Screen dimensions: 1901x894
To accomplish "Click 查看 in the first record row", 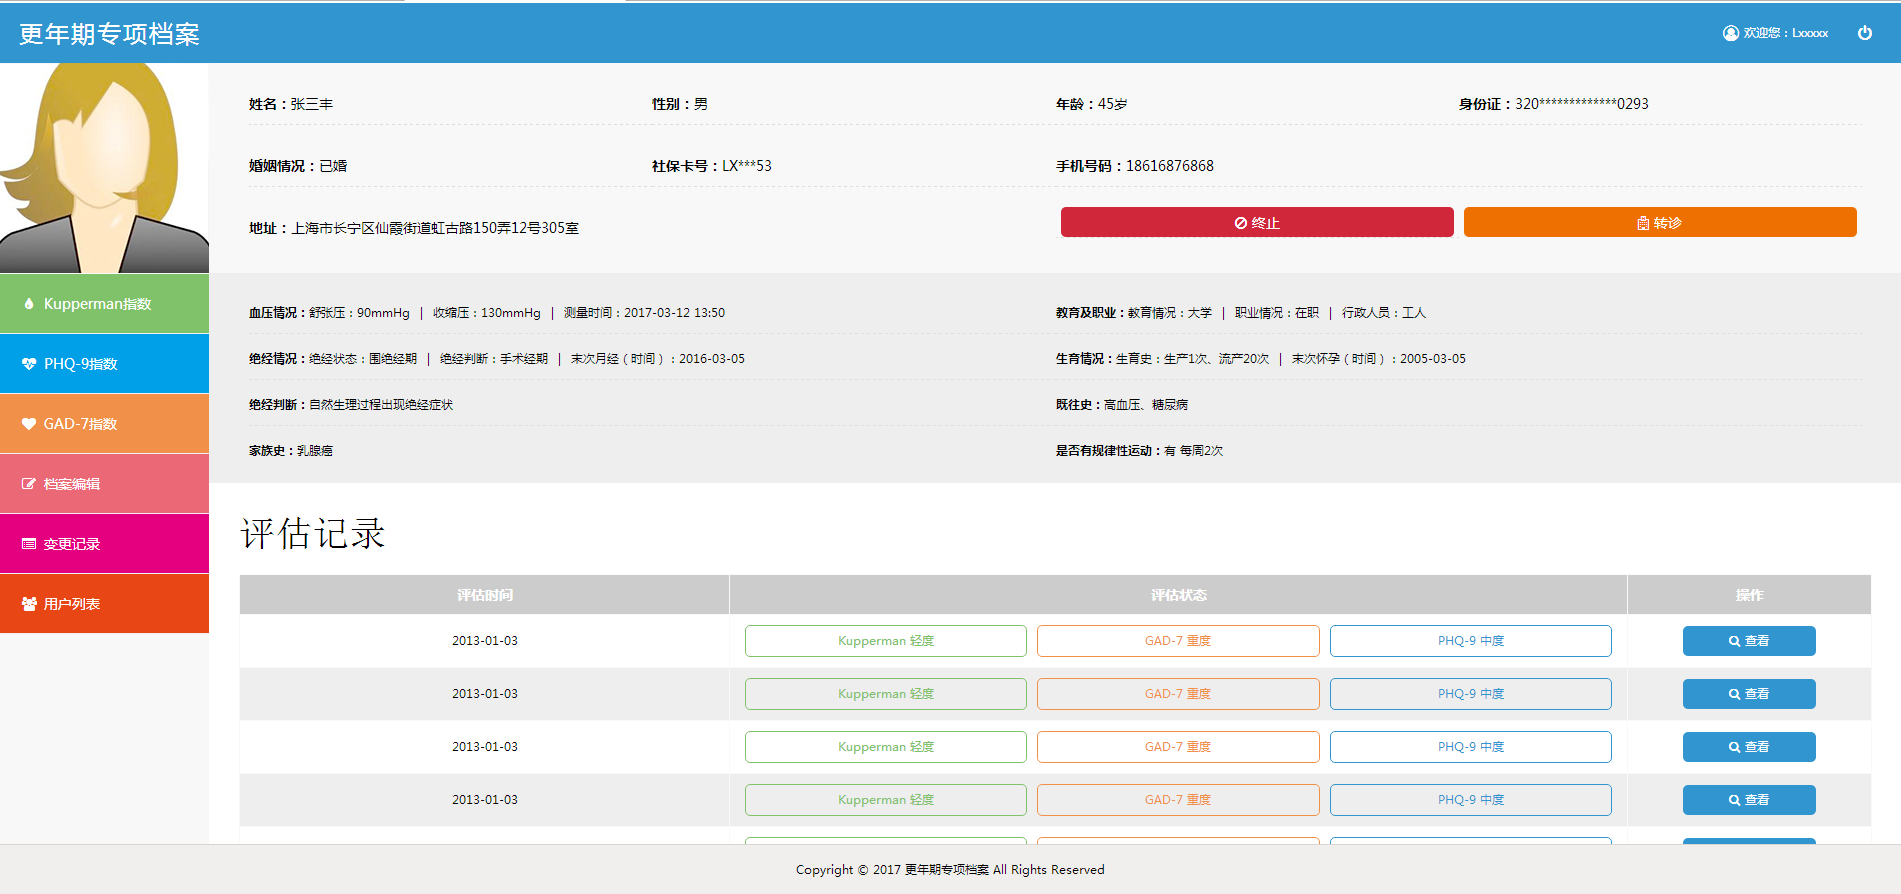I will click(x=1748, y=641).
